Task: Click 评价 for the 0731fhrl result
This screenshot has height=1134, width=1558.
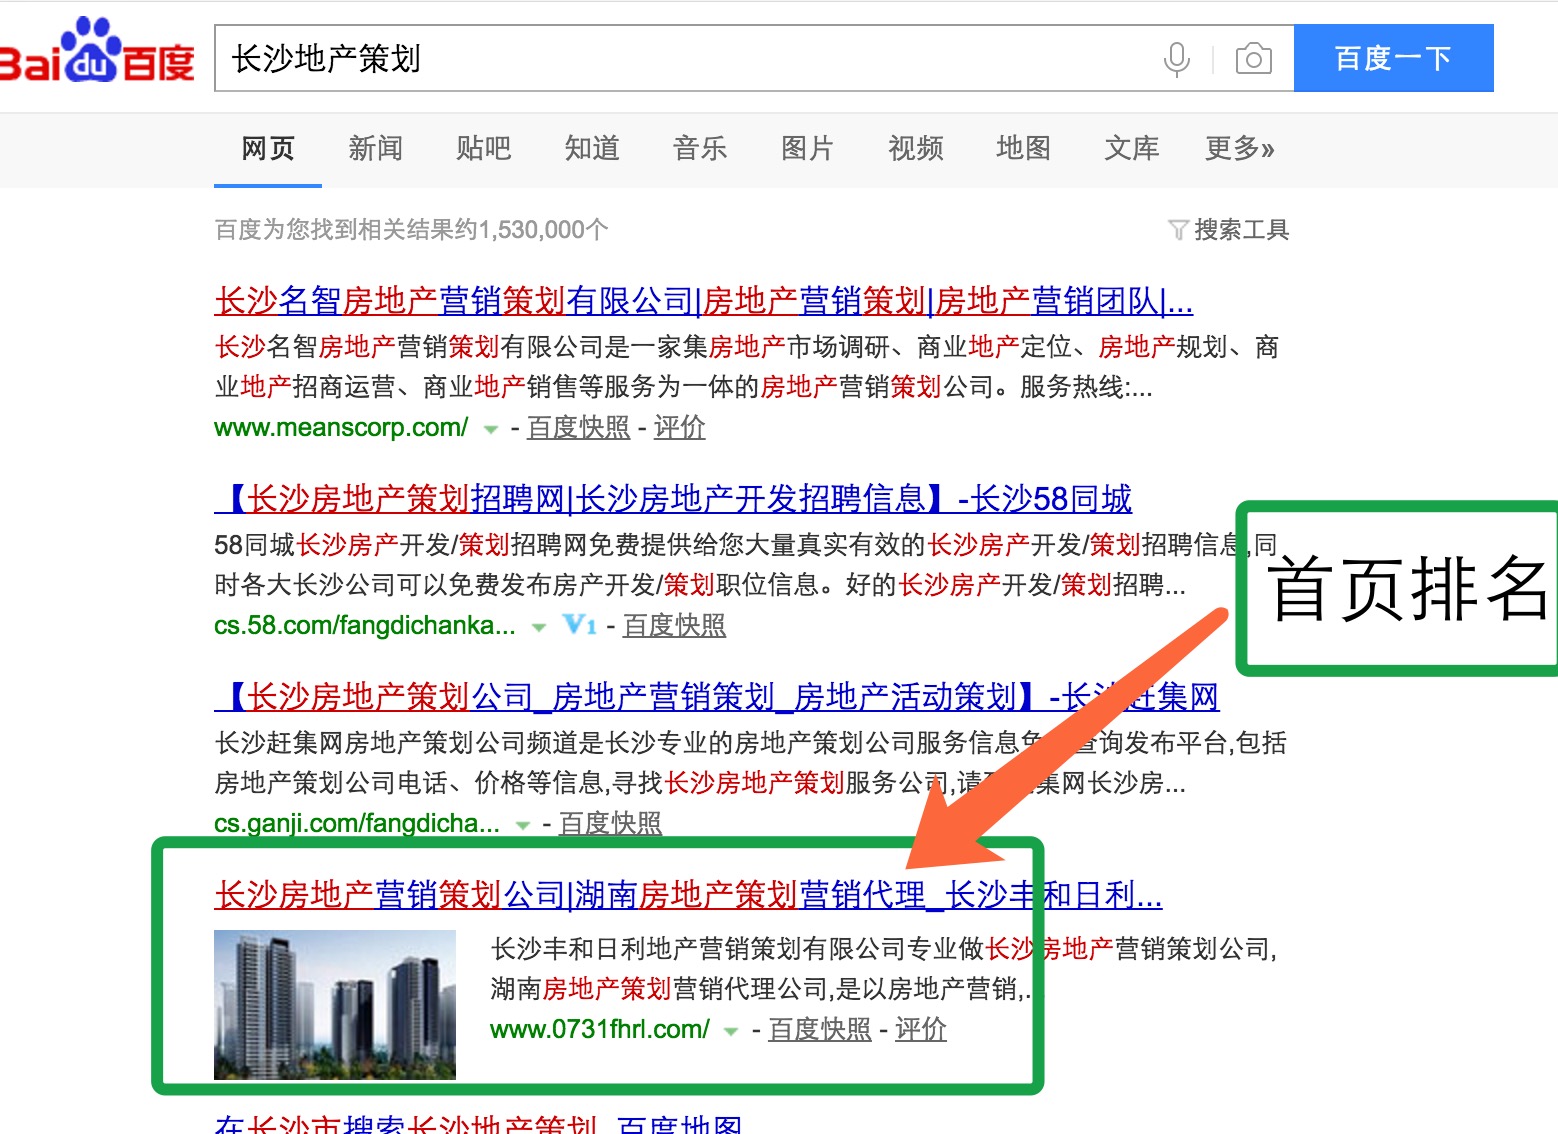Action: [x=921, y=1029]
